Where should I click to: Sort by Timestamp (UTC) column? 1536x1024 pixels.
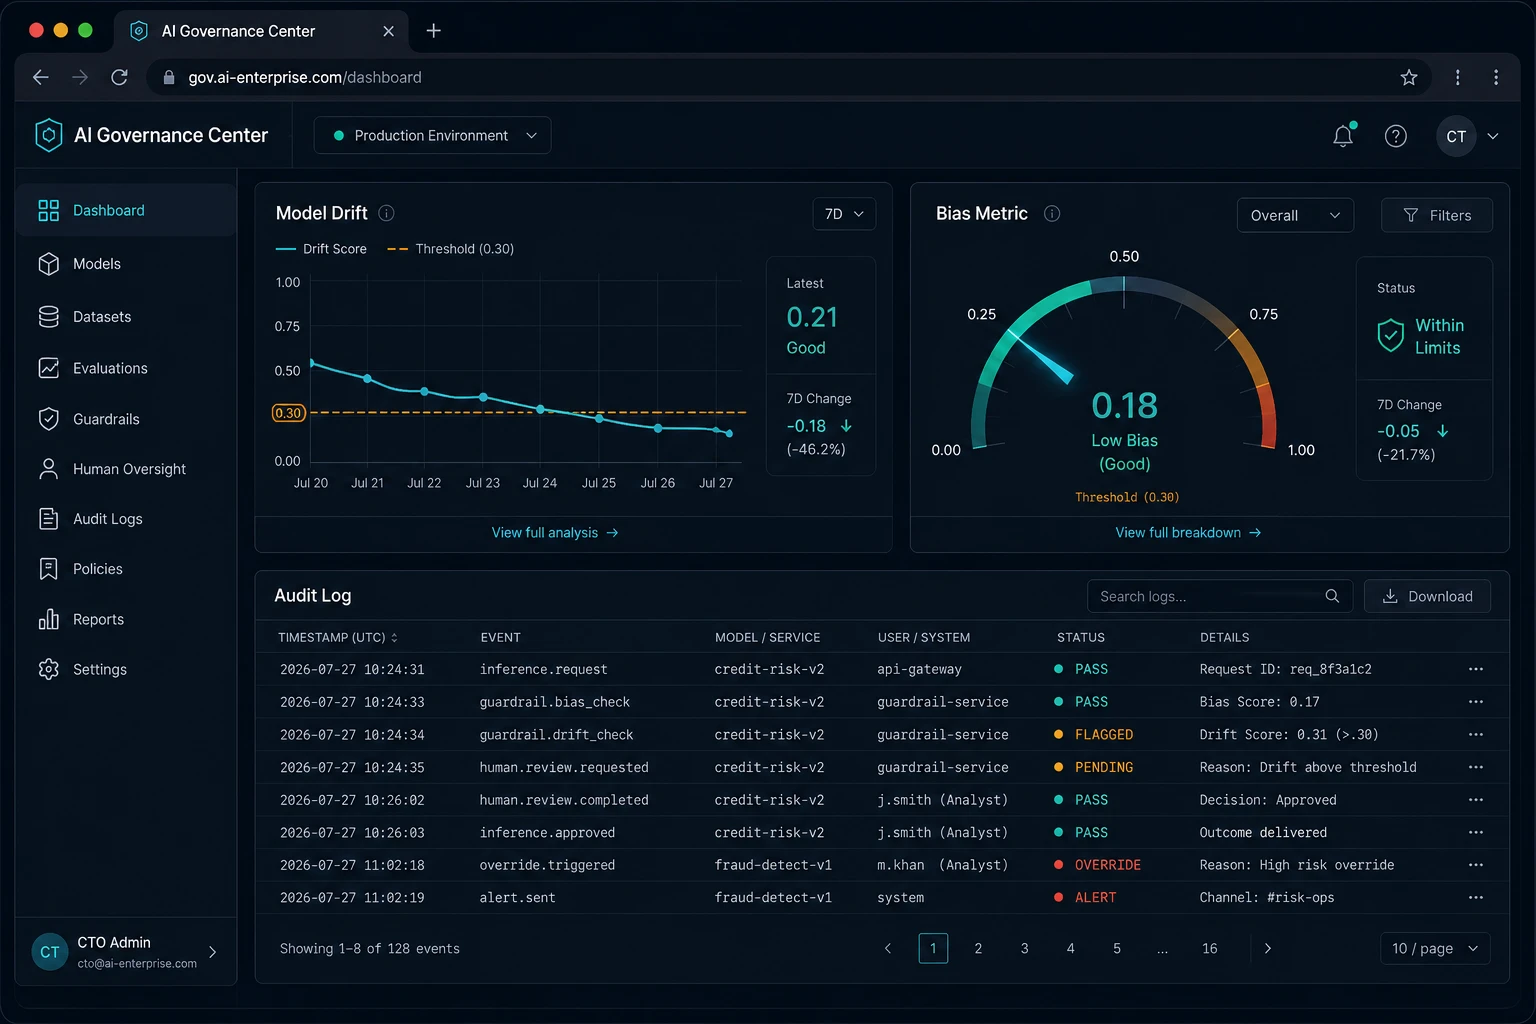point(337,637)
